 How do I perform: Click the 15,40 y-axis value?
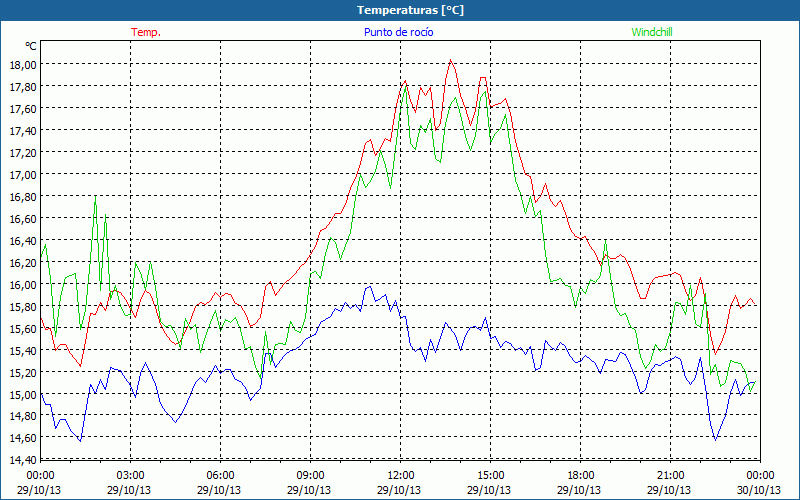(x=23, y=350)
